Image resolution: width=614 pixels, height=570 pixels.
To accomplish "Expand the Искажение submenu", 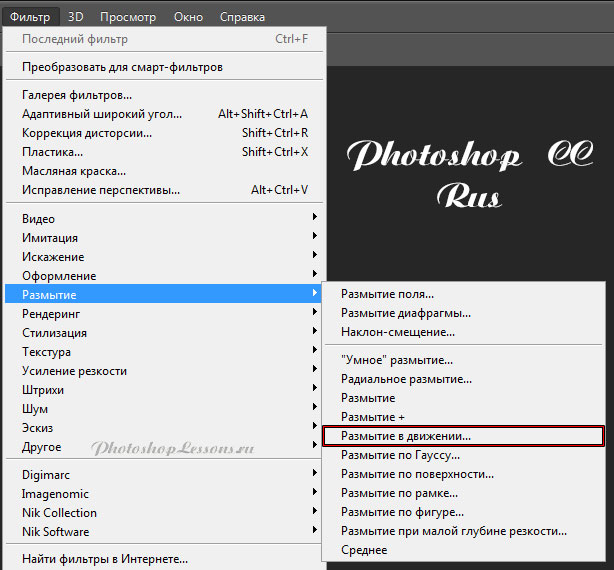I will coord(164,257).
